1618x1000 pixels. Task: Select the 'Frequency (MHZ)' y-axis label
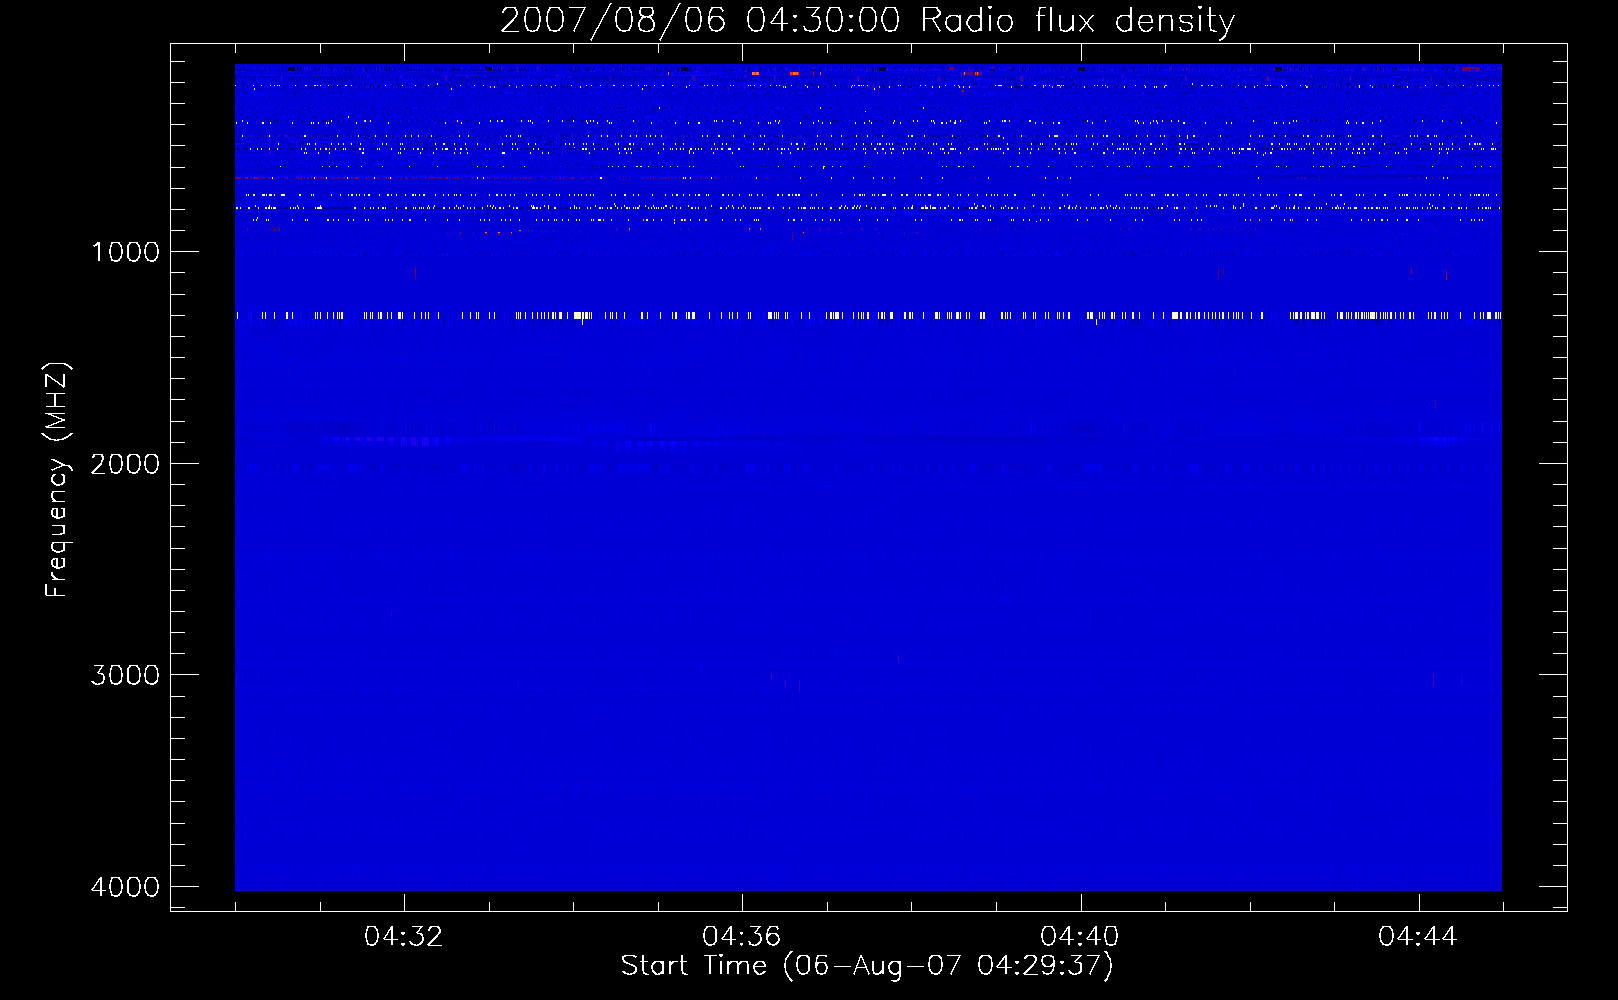coord(57,480)
